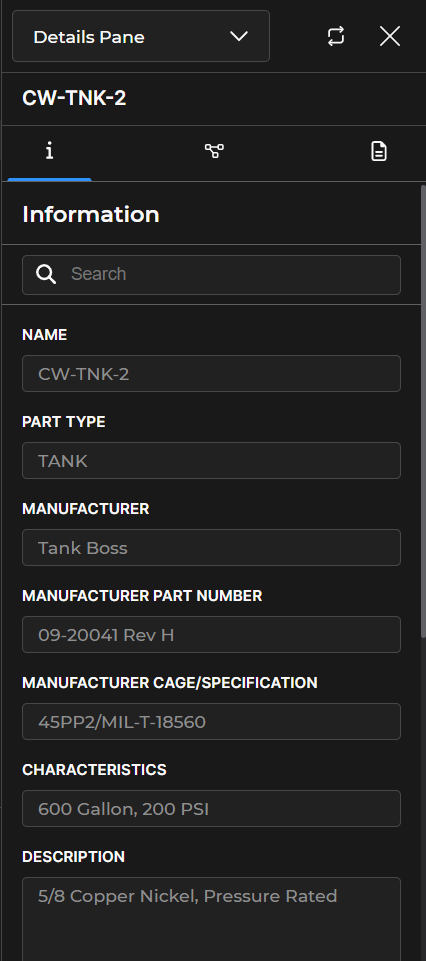Select the 45PP2/MIL-T-18560 specification field
Image resolution: width=426 pixels, height=961 pixels.
[x=211, y=721]
